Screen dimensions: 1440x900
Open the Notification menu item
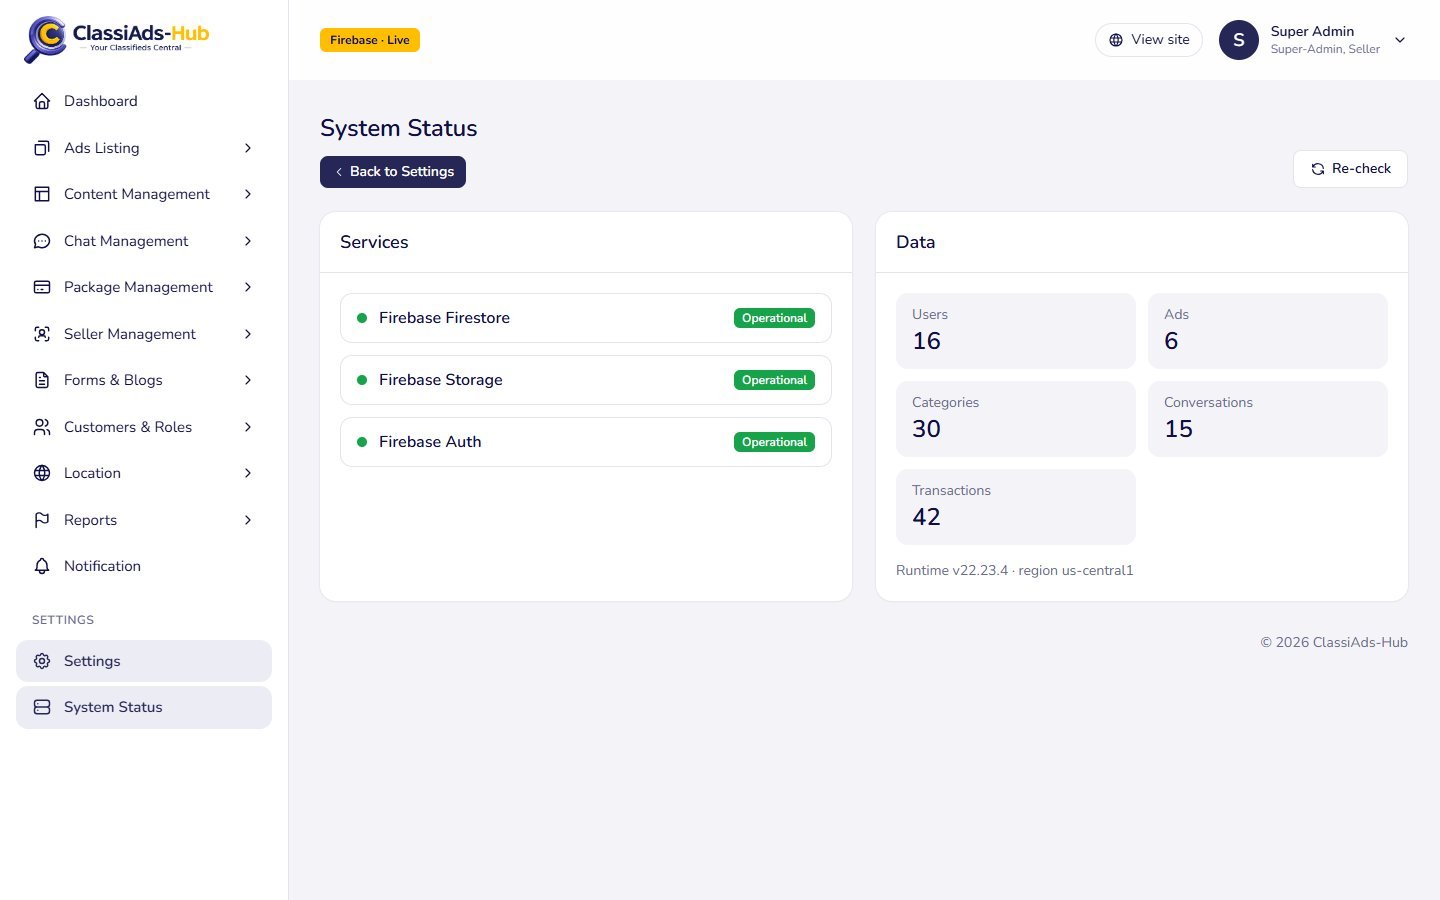[x=144, y=566]
